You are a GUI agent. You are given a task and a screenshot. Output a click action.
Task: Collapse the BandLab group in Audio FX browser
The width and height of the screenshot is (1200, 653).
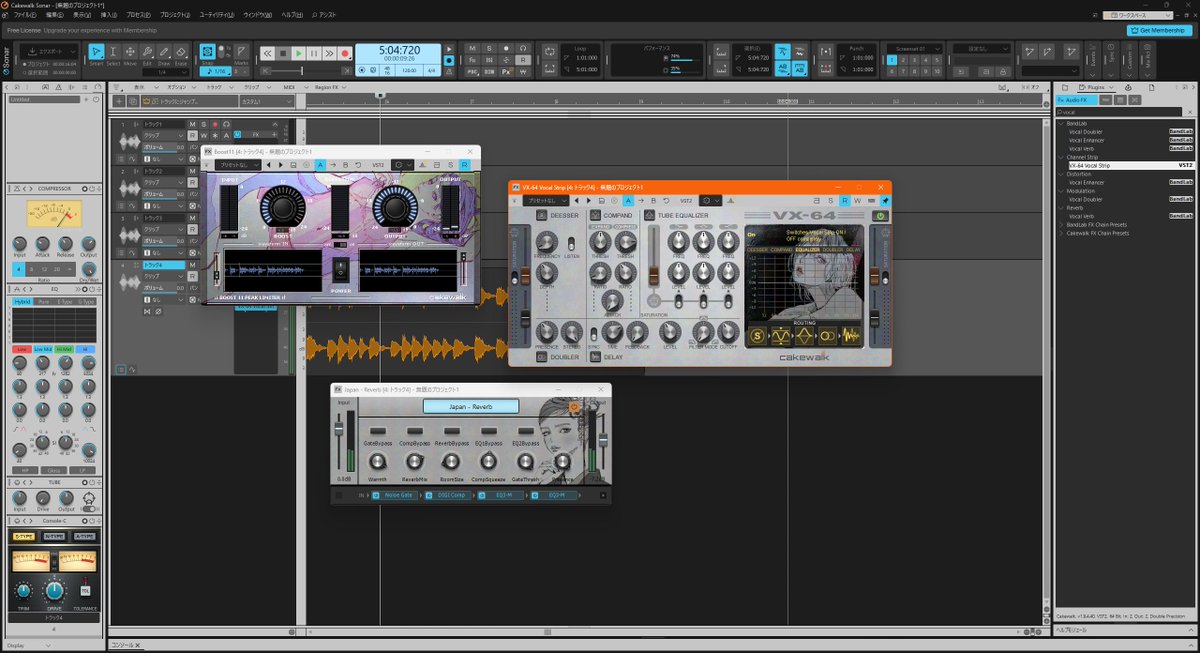click(1060, 122)
